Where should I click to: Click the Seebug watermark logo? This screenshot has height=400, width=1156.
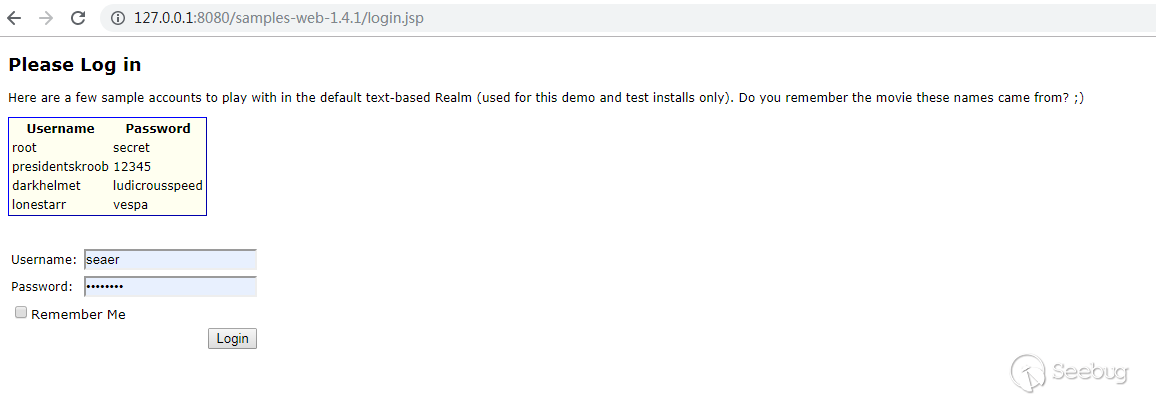(1070, 372)
